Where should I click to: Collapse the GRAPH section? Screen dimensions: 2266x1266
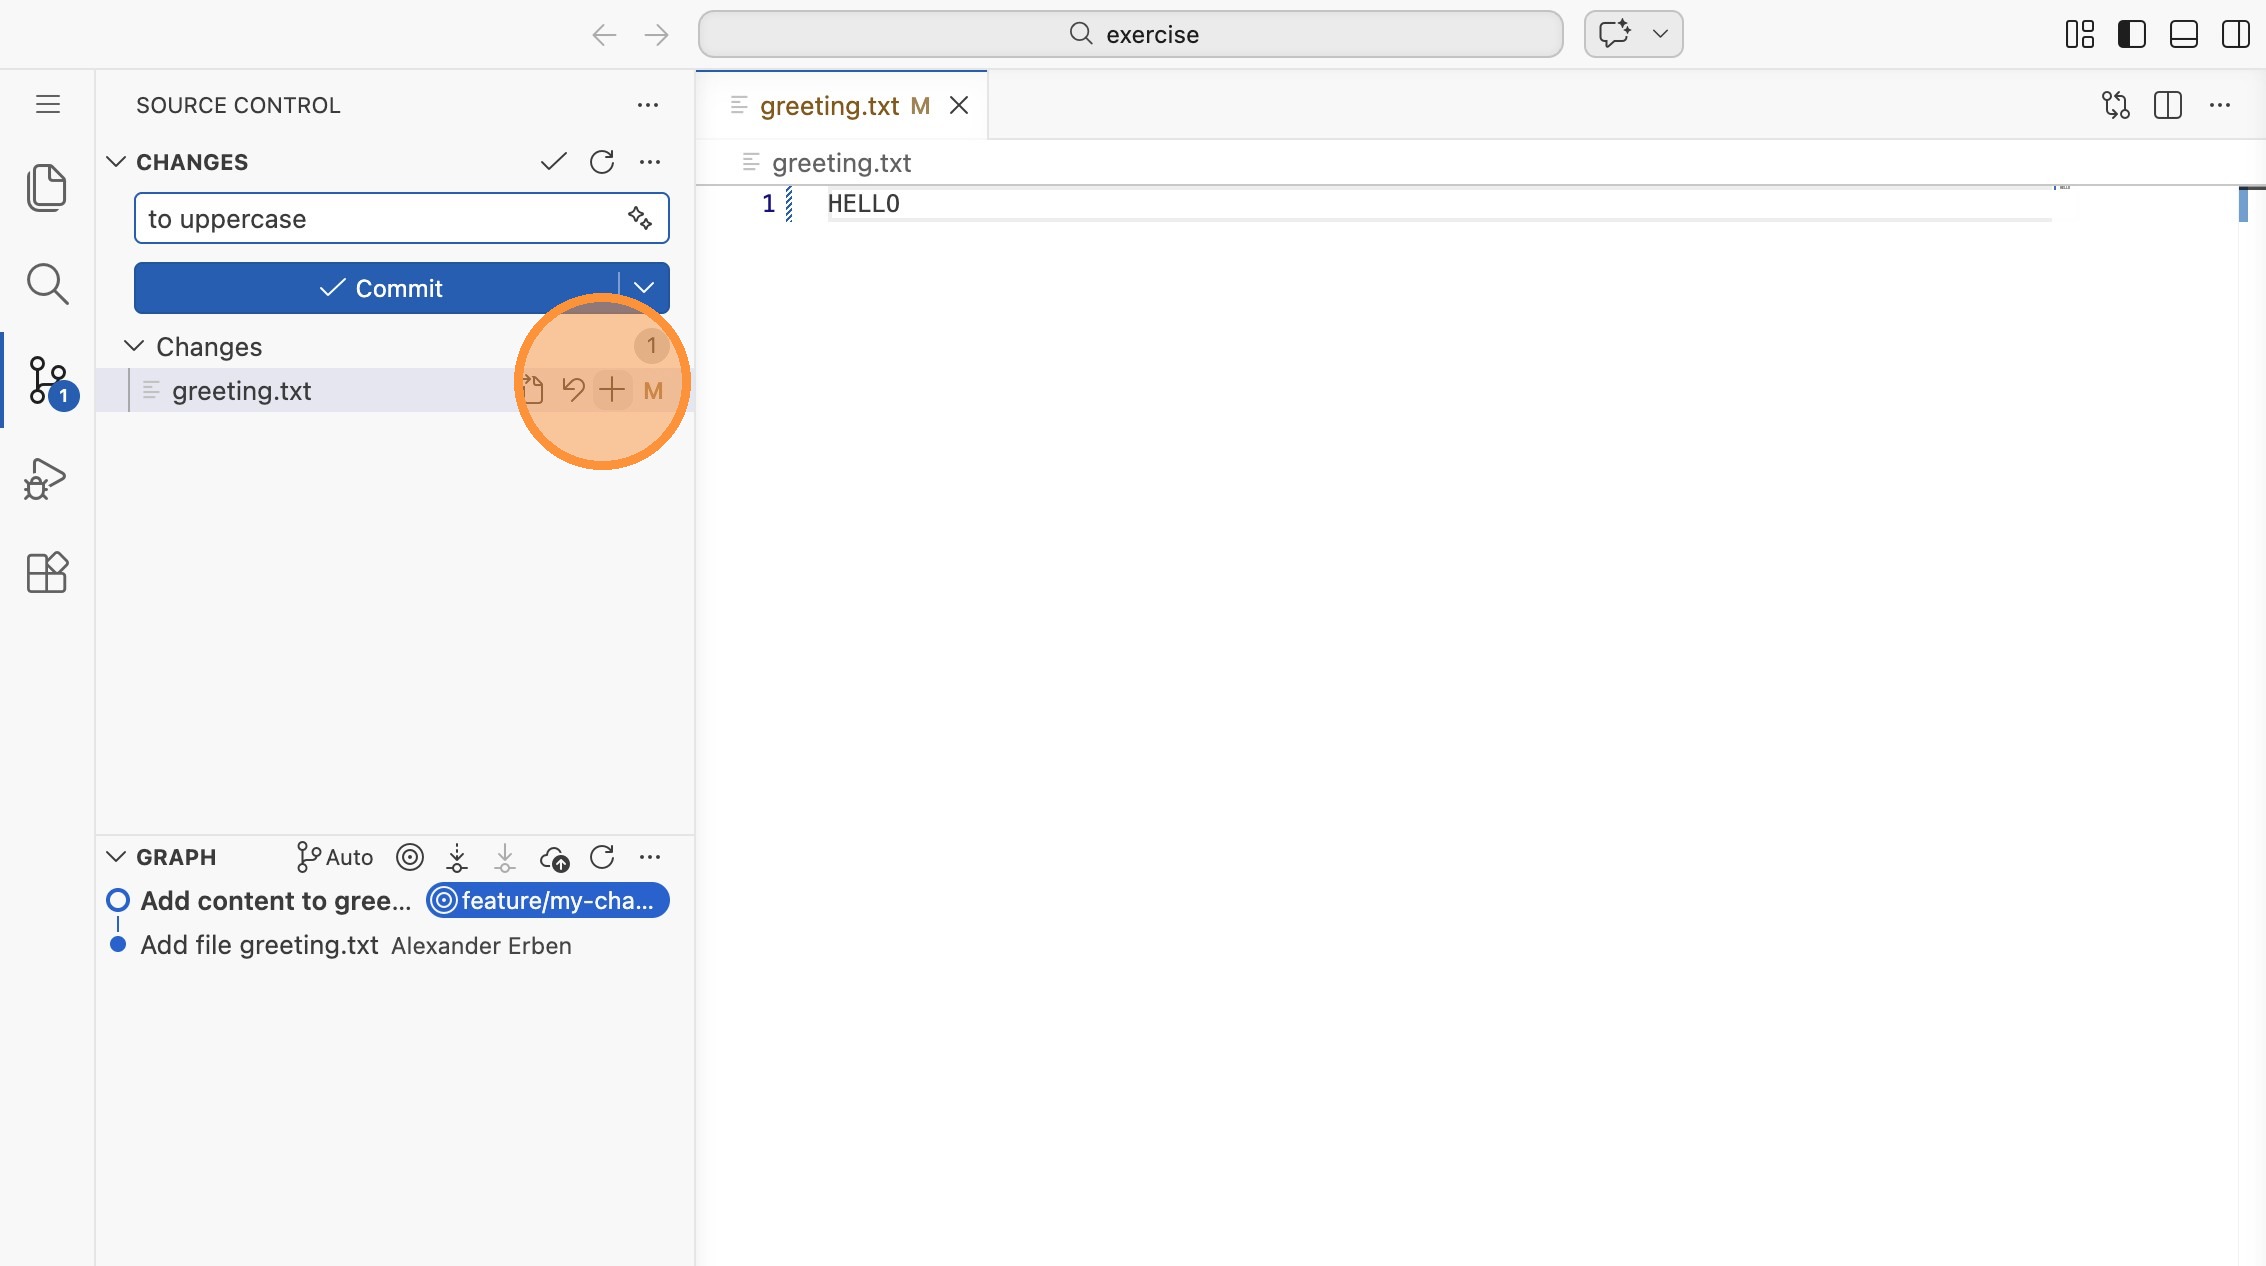[116, 857]
